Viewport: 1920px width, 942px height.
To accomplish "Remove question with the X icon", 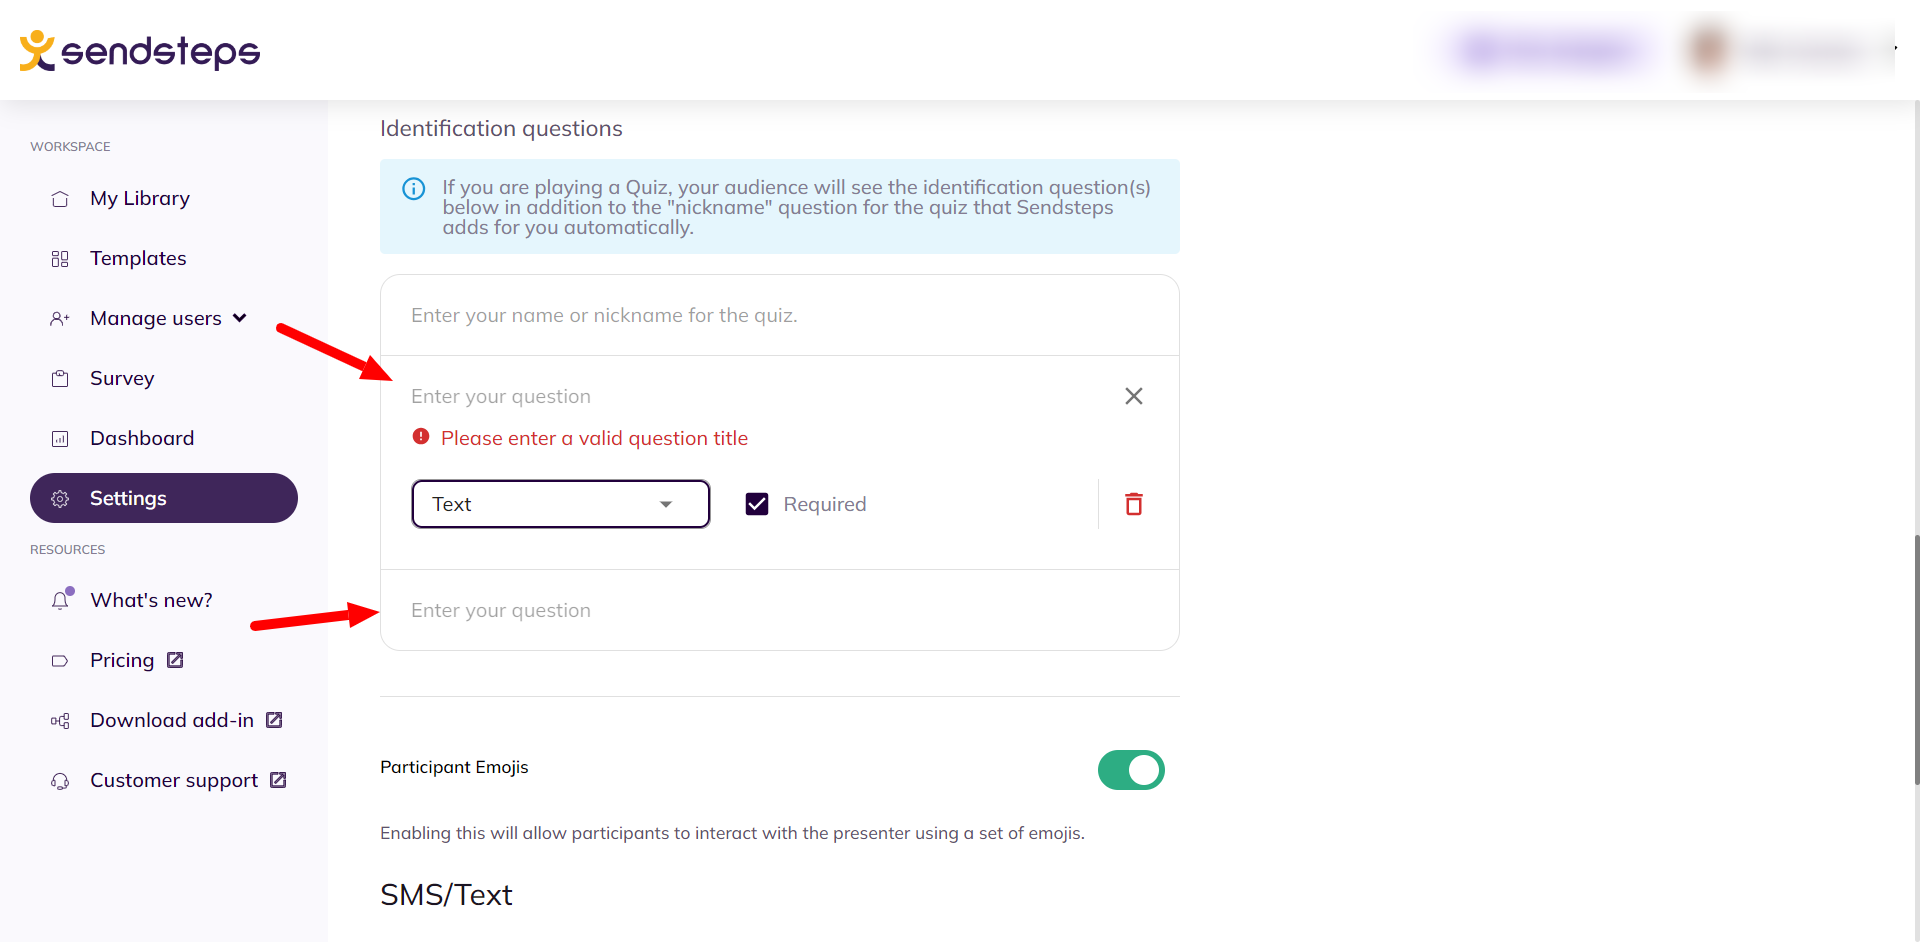I will [x=1133, y=396].
